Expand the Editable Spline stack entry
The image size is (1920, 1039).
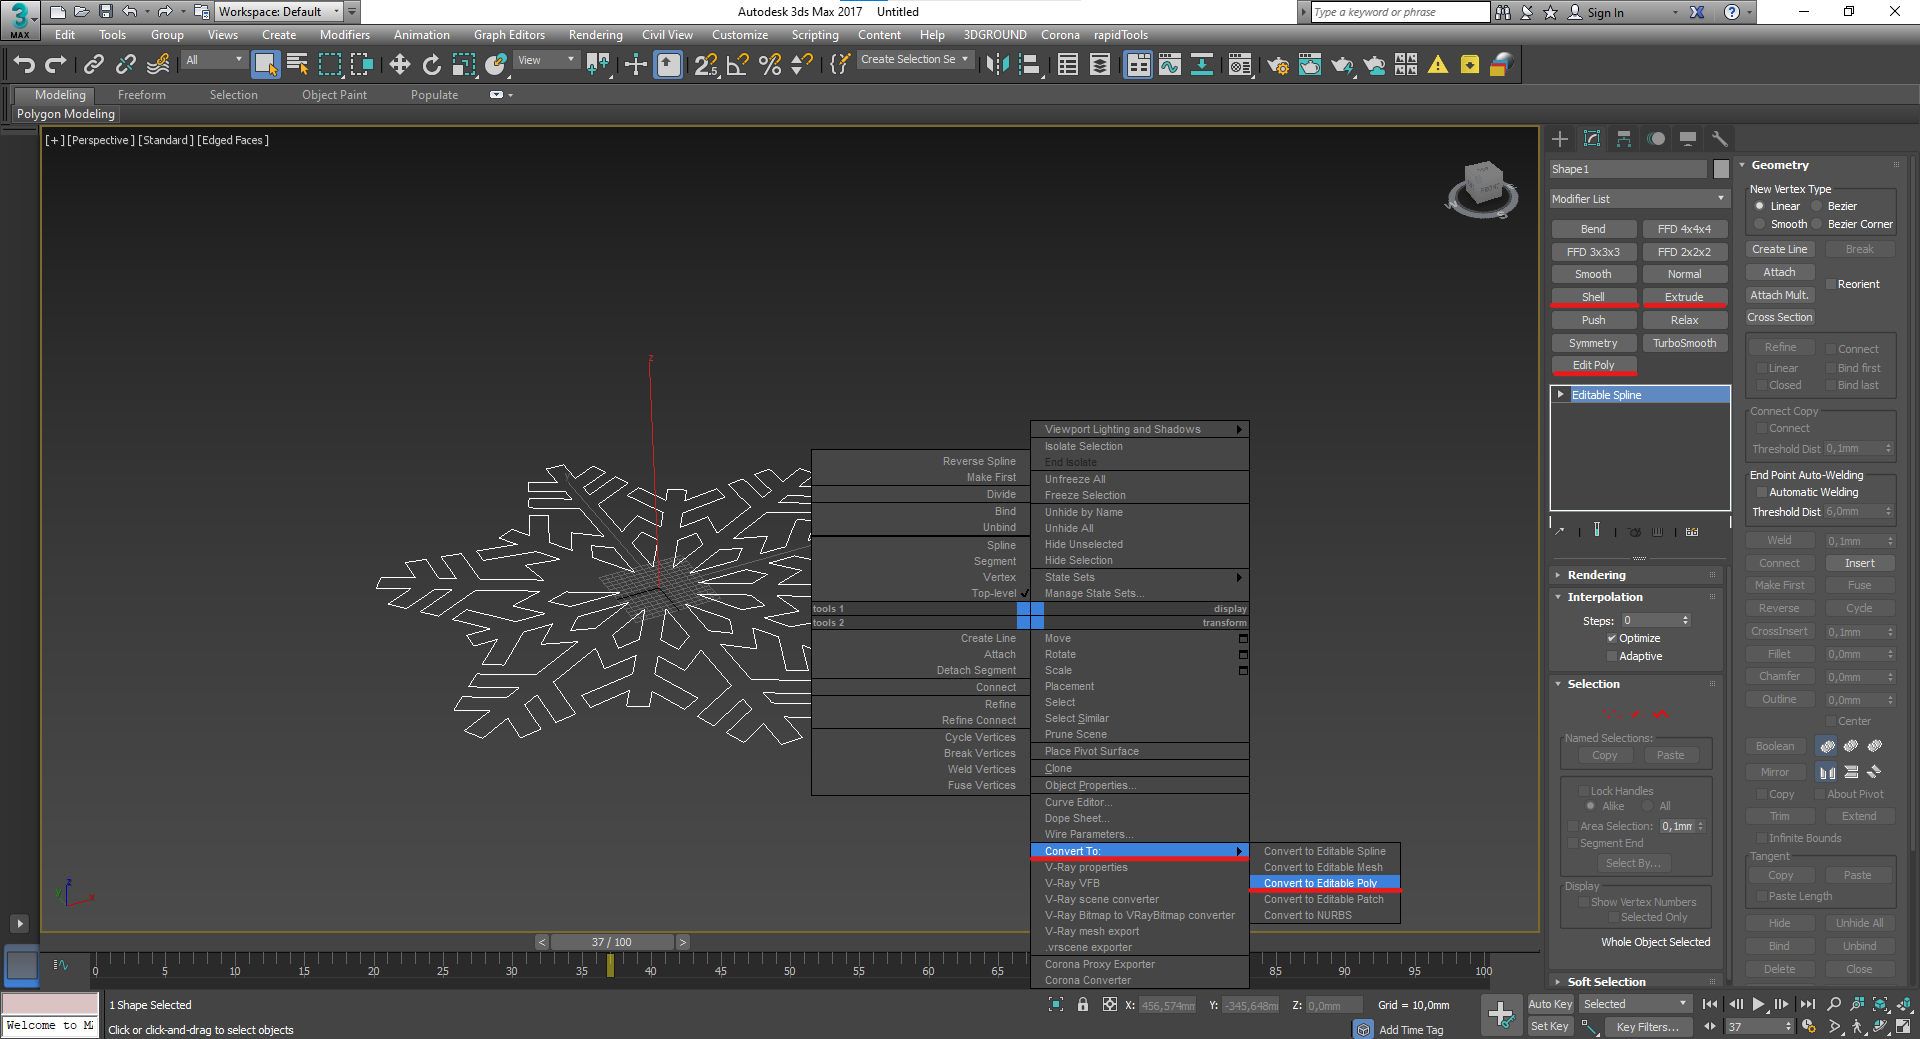click(1561, 395)
